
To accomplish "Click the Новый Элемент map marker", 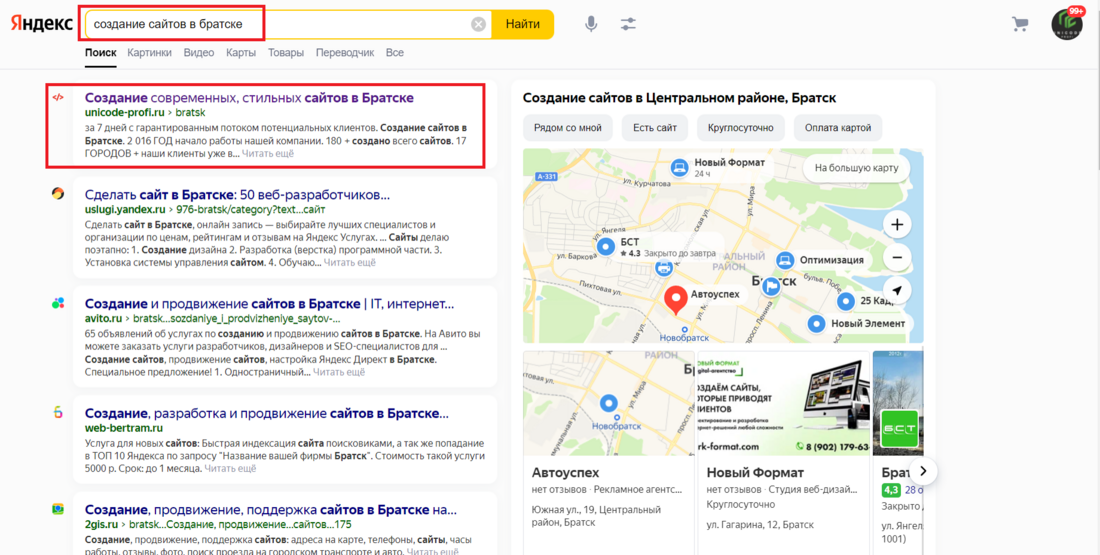I will [x=816, y=323].
